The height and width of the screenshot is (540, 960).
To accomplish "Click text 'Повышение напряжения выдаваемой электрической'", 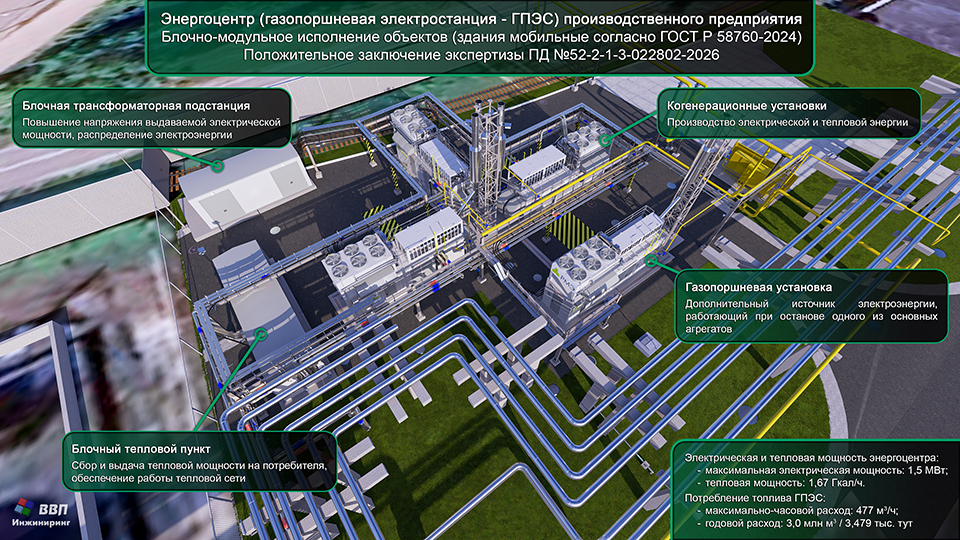I will click(151, 122).
